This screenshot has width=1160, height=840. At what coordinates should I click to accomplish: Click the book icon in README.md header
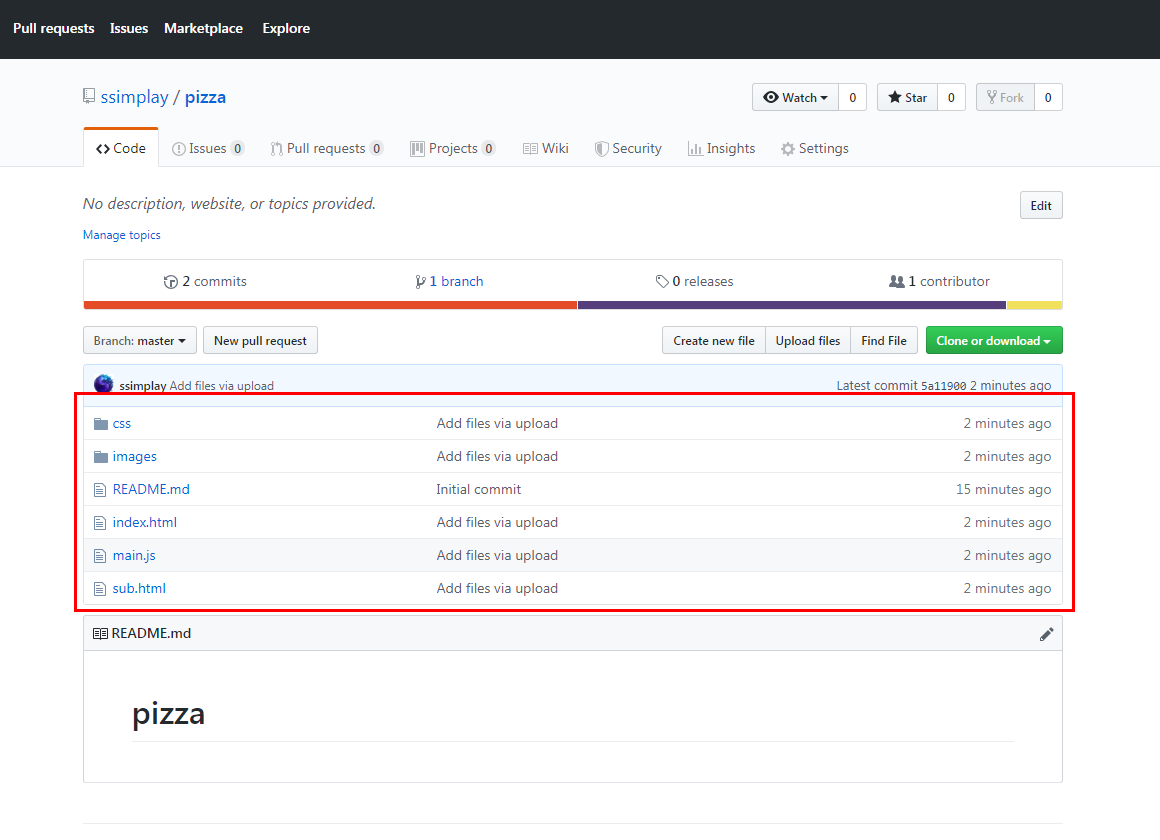[x=100, y=634]
